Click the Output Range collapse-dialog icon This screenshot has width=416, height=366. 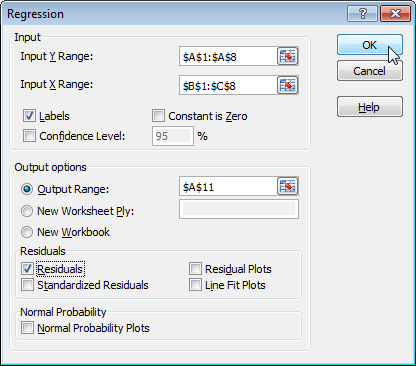click(288, 186)
